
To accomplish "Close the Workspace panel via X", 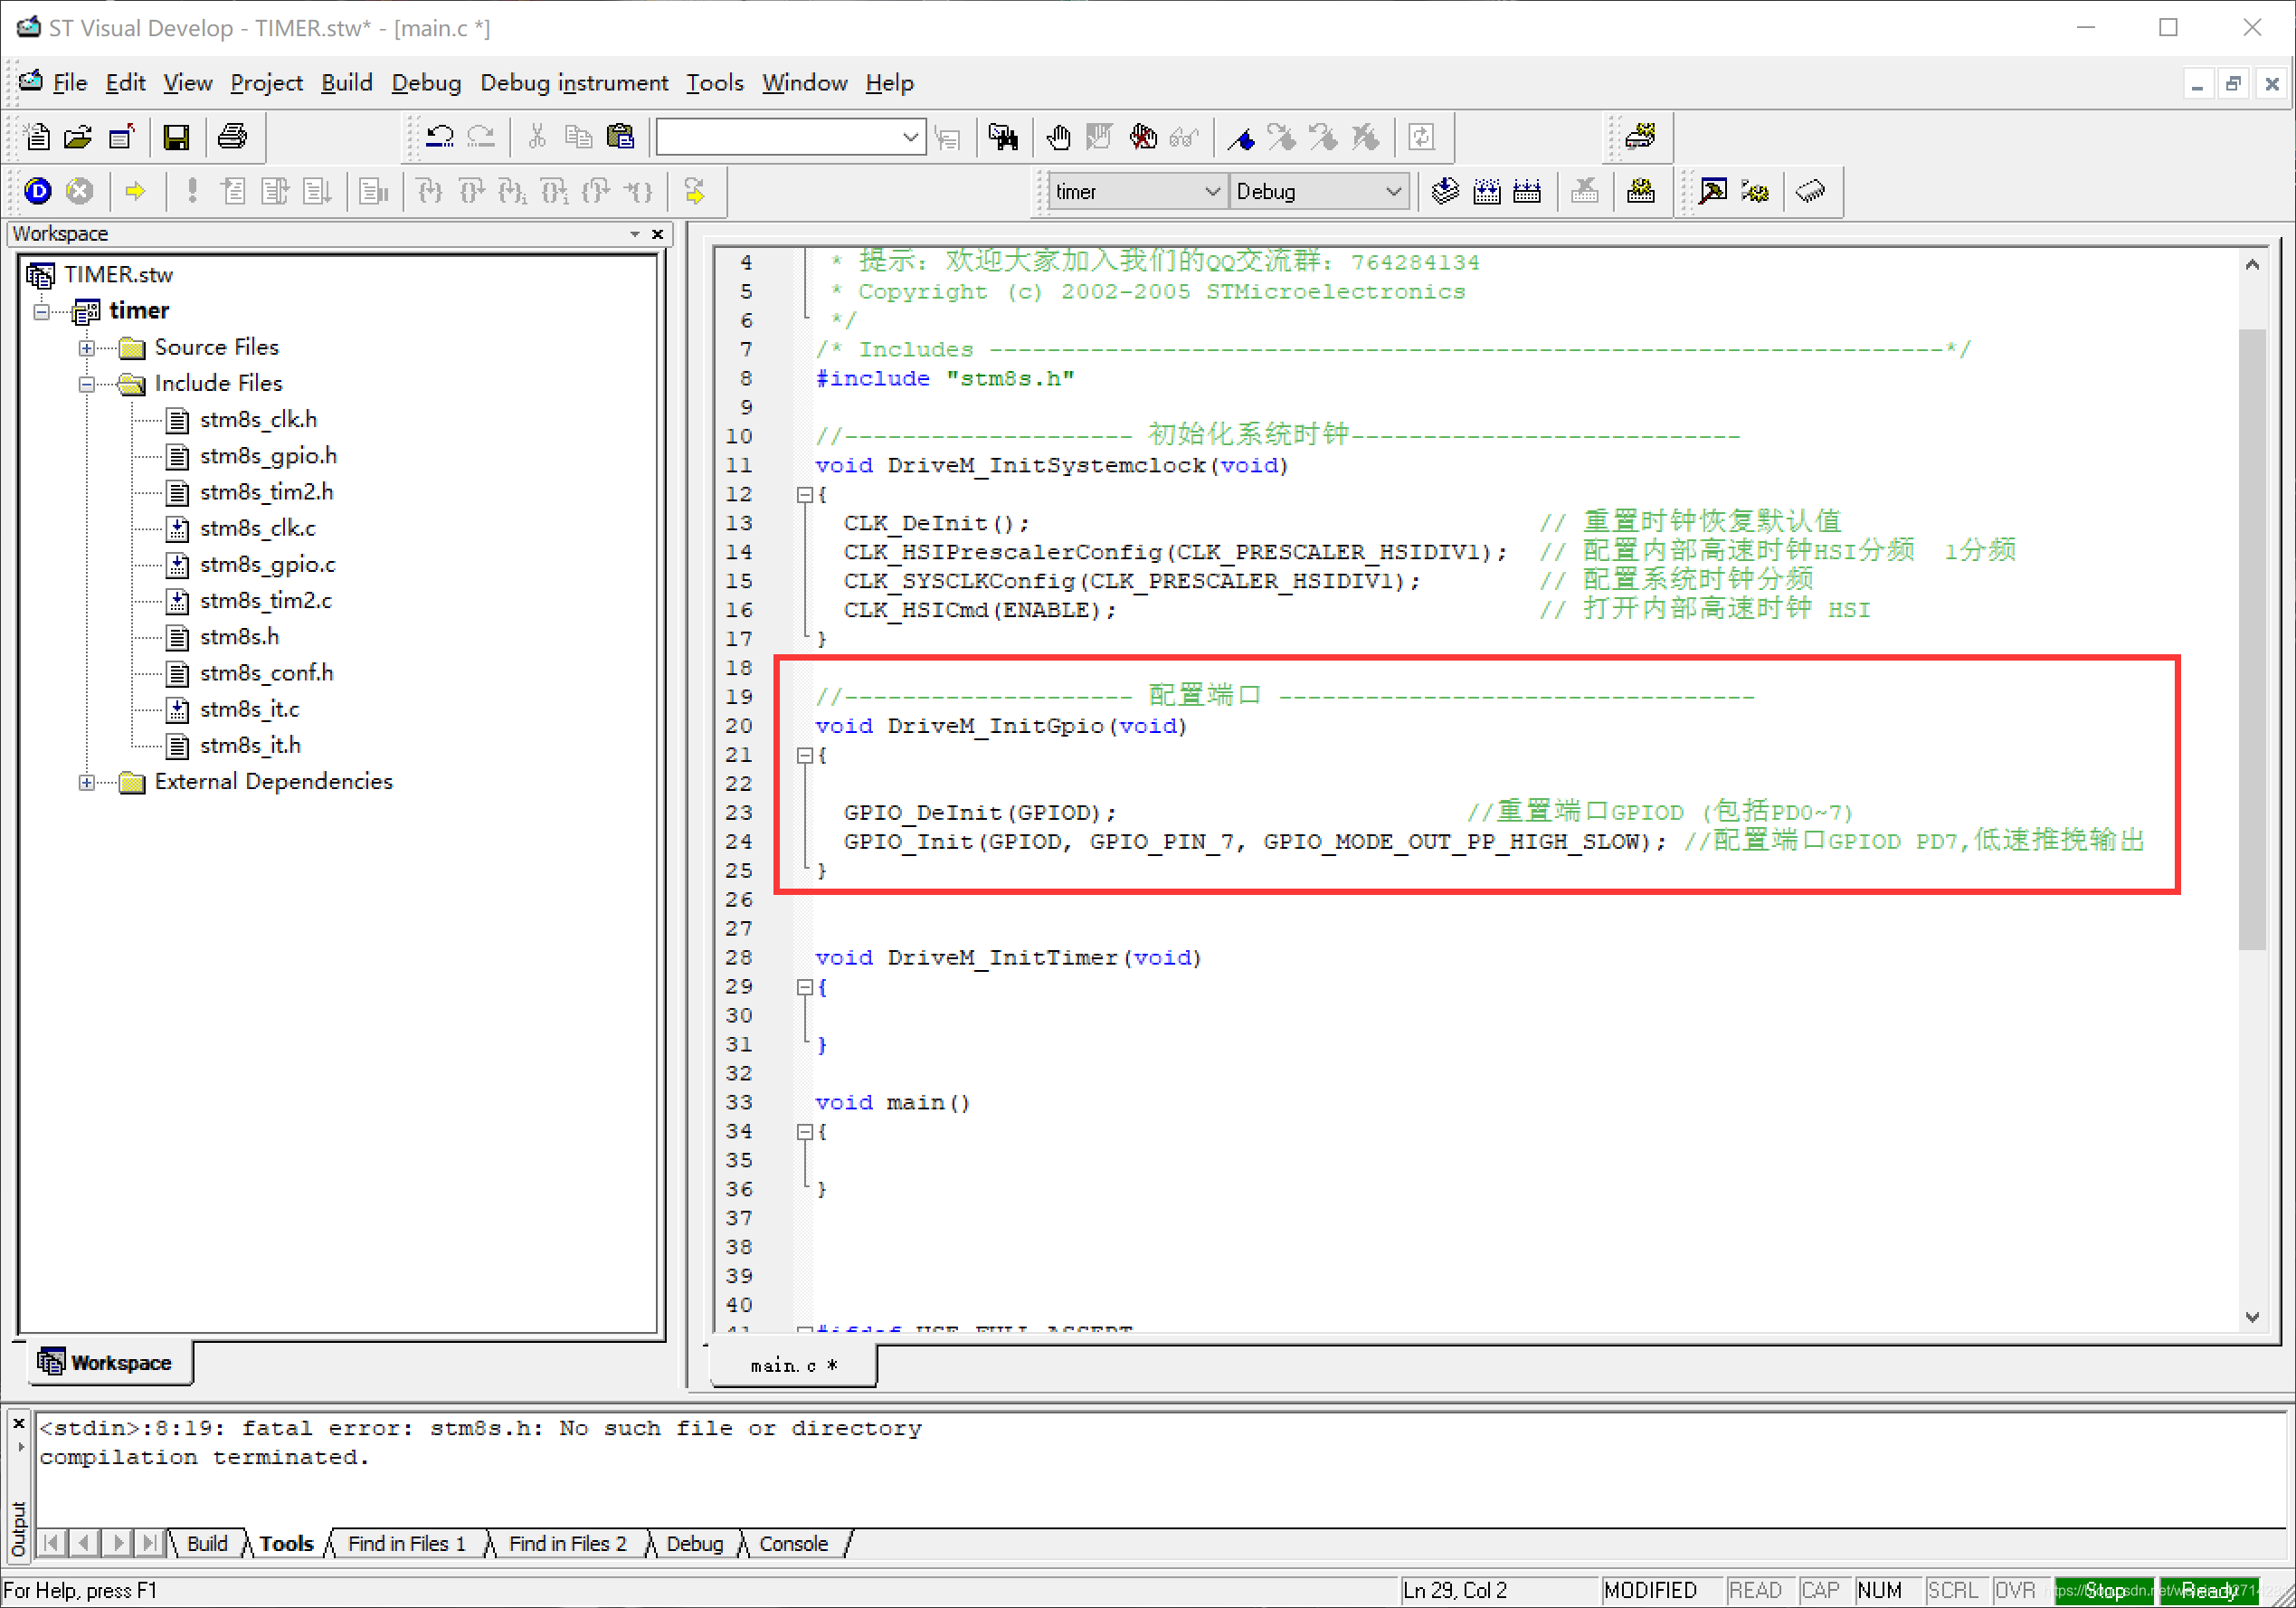I will click(x=657, y=234).
